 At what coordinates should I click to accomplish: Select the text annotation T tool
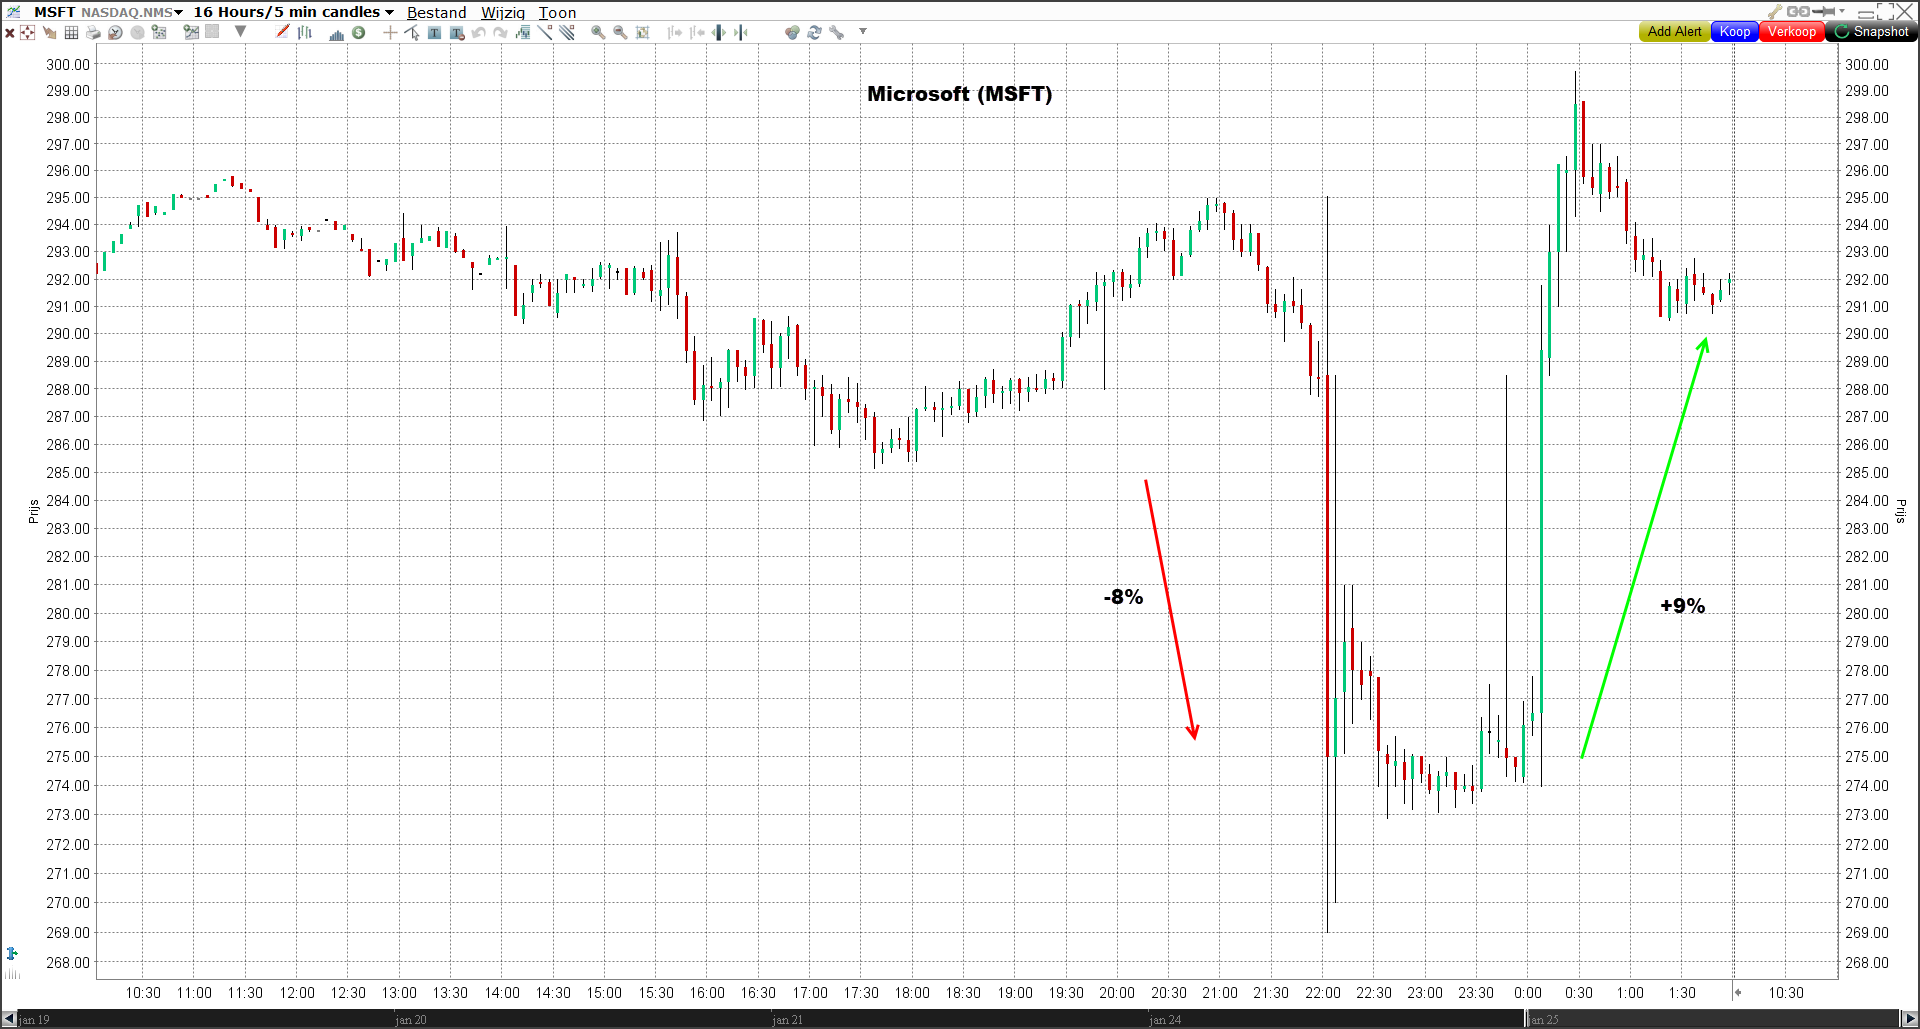pos(434,32)
